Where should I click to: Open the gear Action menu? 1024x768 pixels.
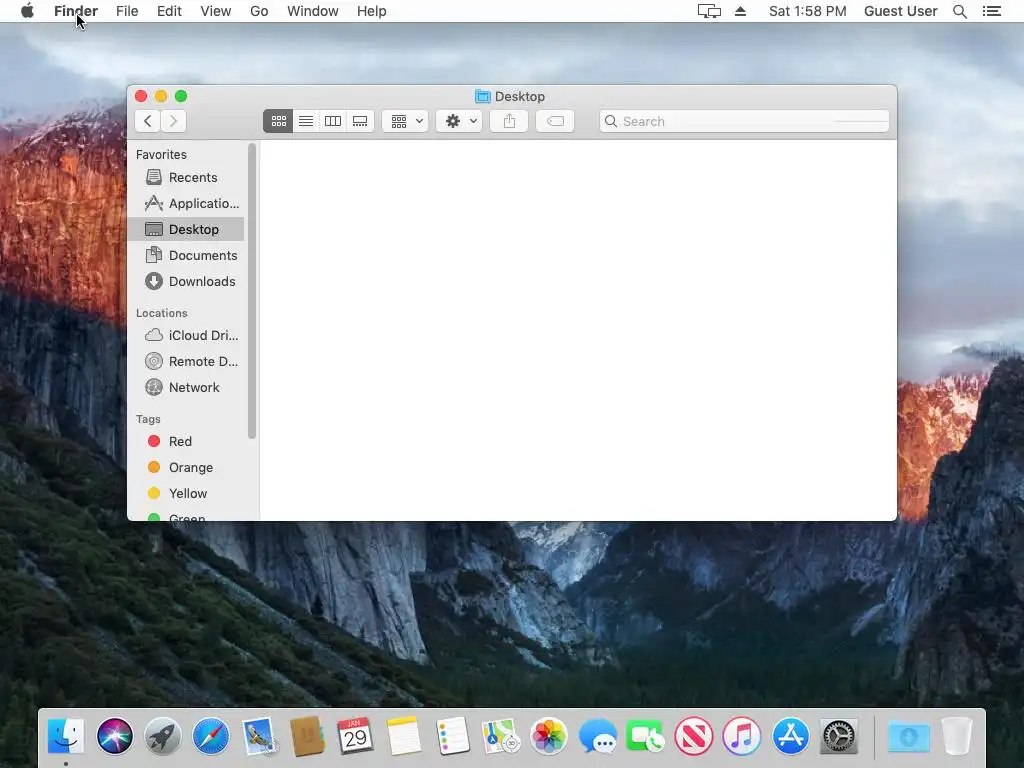[x=460, y=121]
